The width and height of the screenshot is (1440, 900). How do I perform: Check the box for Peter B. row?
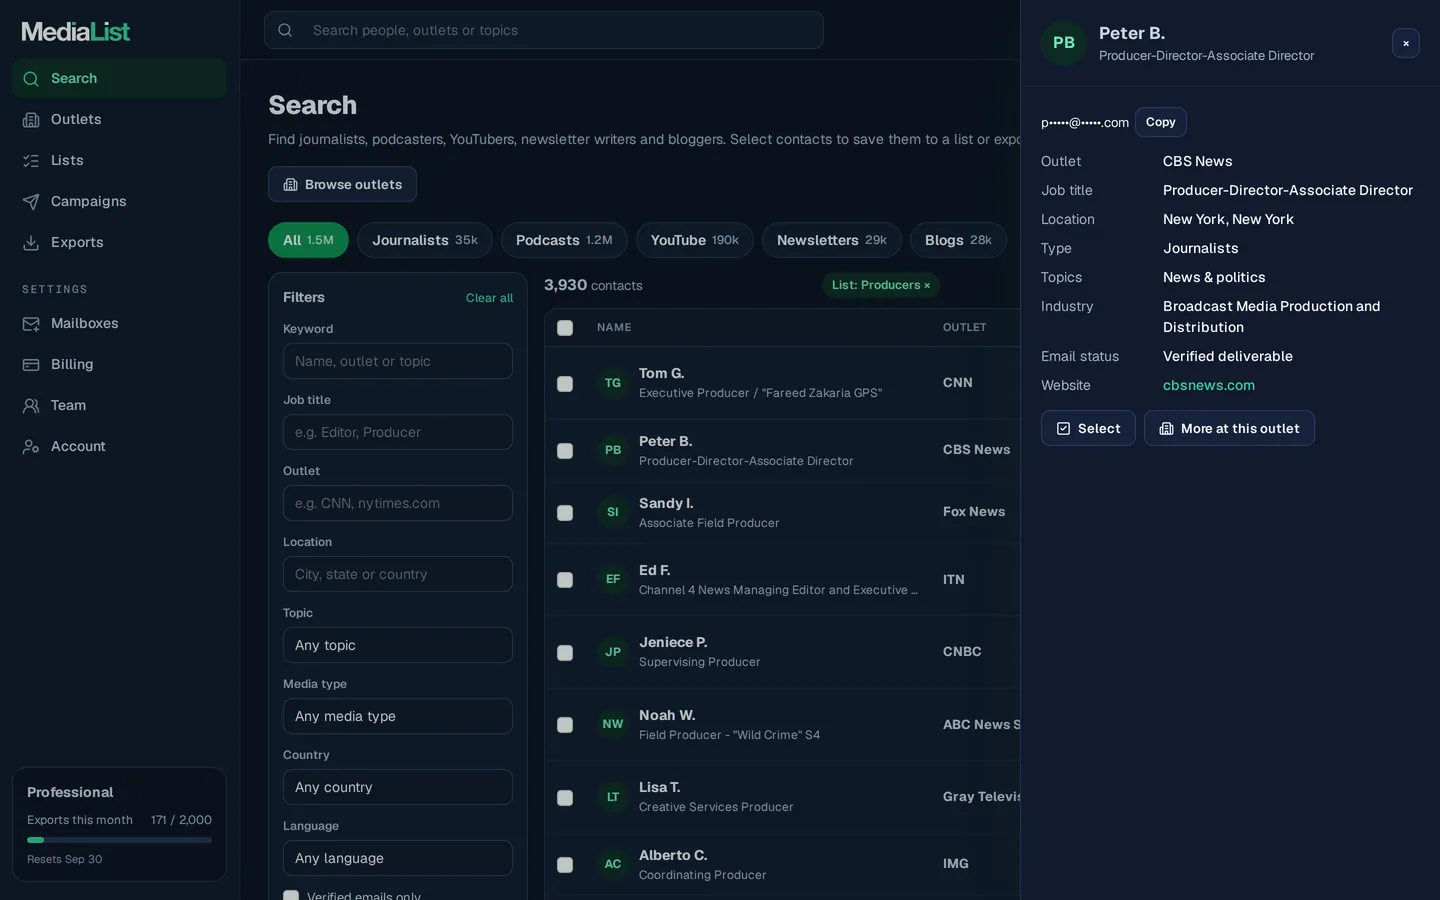coord(565,451)
